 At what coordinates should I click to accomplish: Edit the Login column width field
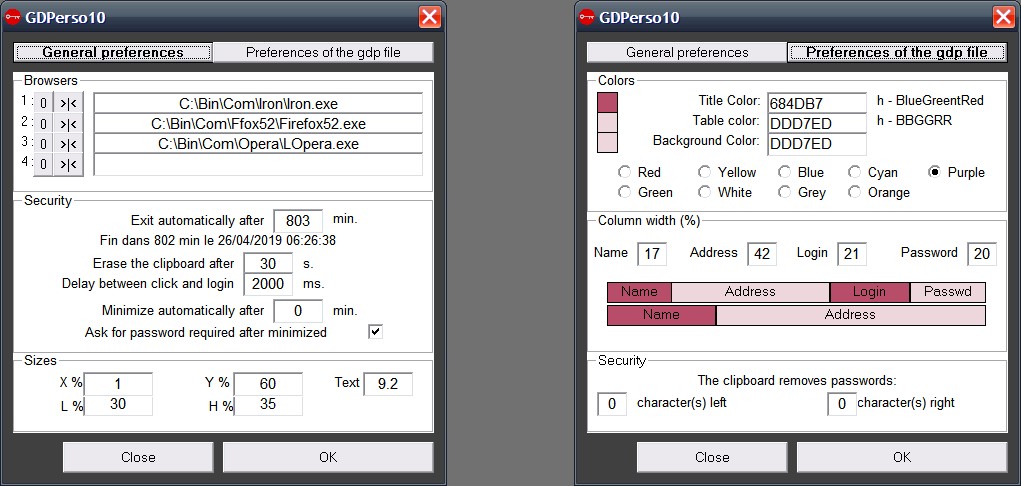852,254
